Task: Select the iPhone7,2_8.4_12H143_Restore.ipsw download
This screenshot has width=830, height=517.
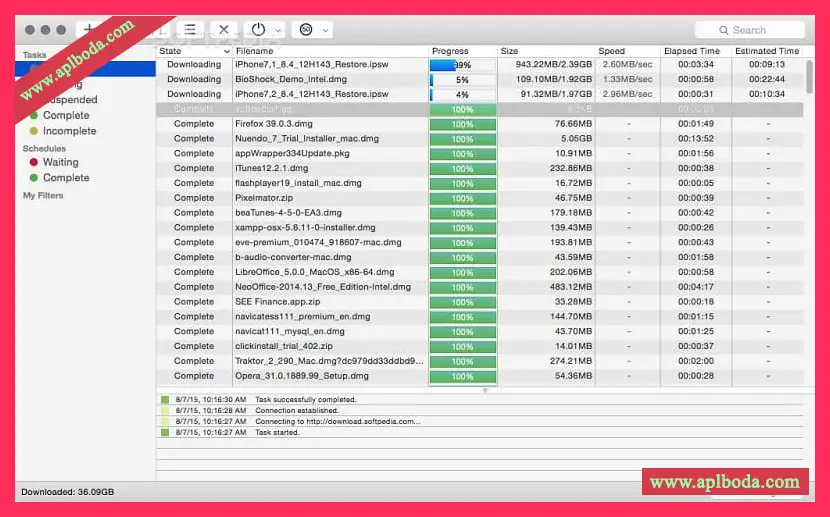Action: click(480, 94)
